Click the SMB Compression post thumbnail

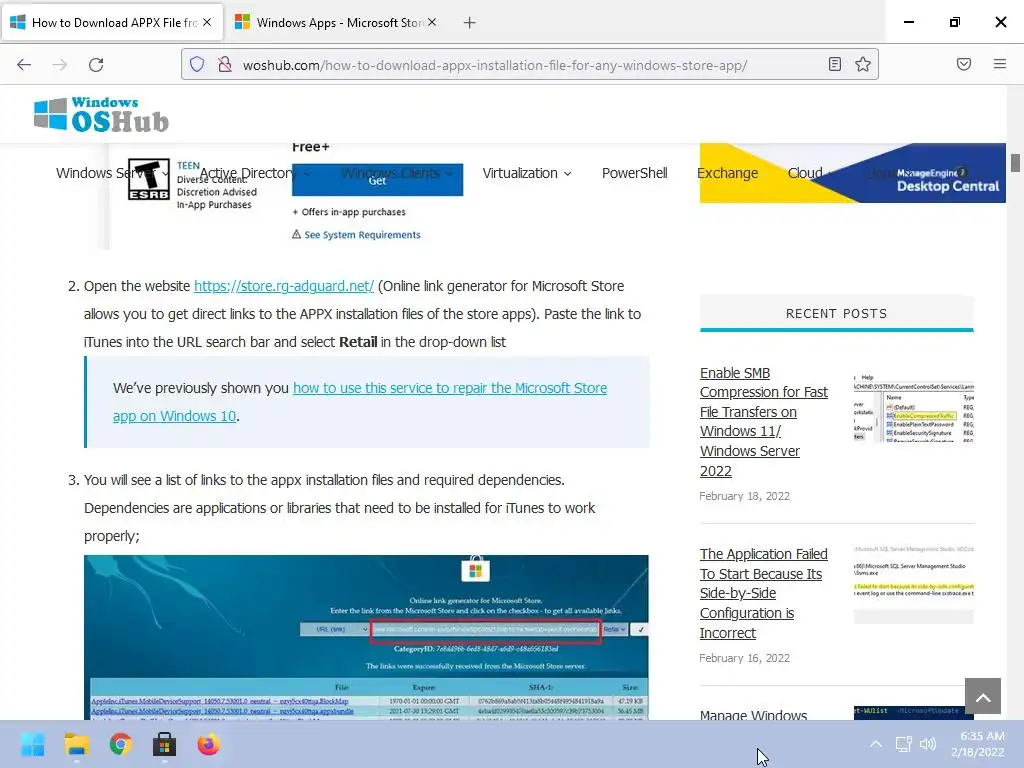coord(914,408)
